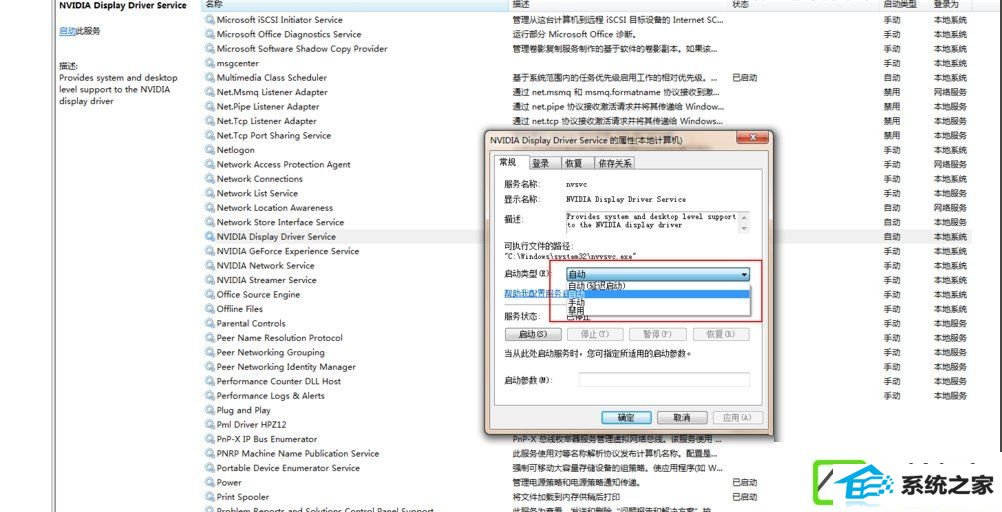
Task: Click the Net.Pipe Listener Adapter icon
Action: point(210,107)
